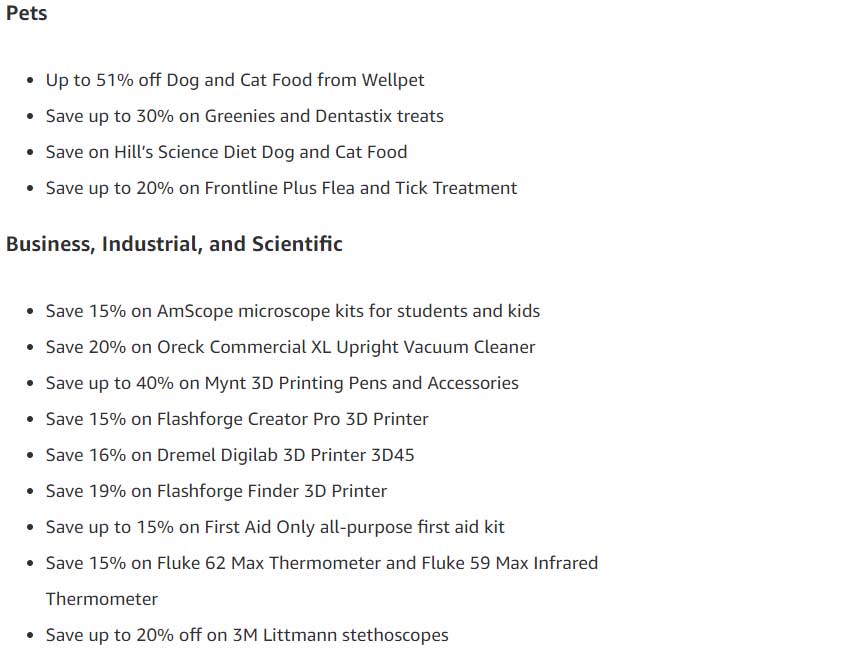Click the bullet before the Wellpet deal
The image size is (851, 656).
[30, 81]
